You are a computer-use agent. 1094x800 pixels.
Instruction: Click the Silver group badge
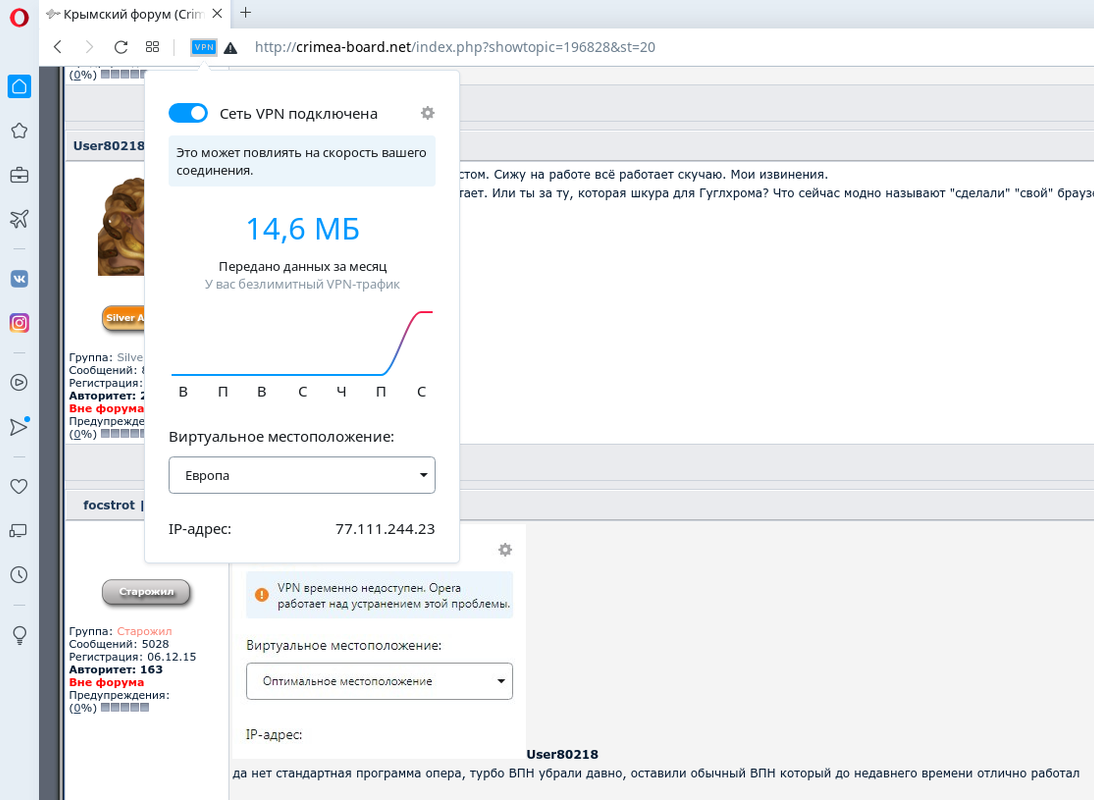(124, 318)
